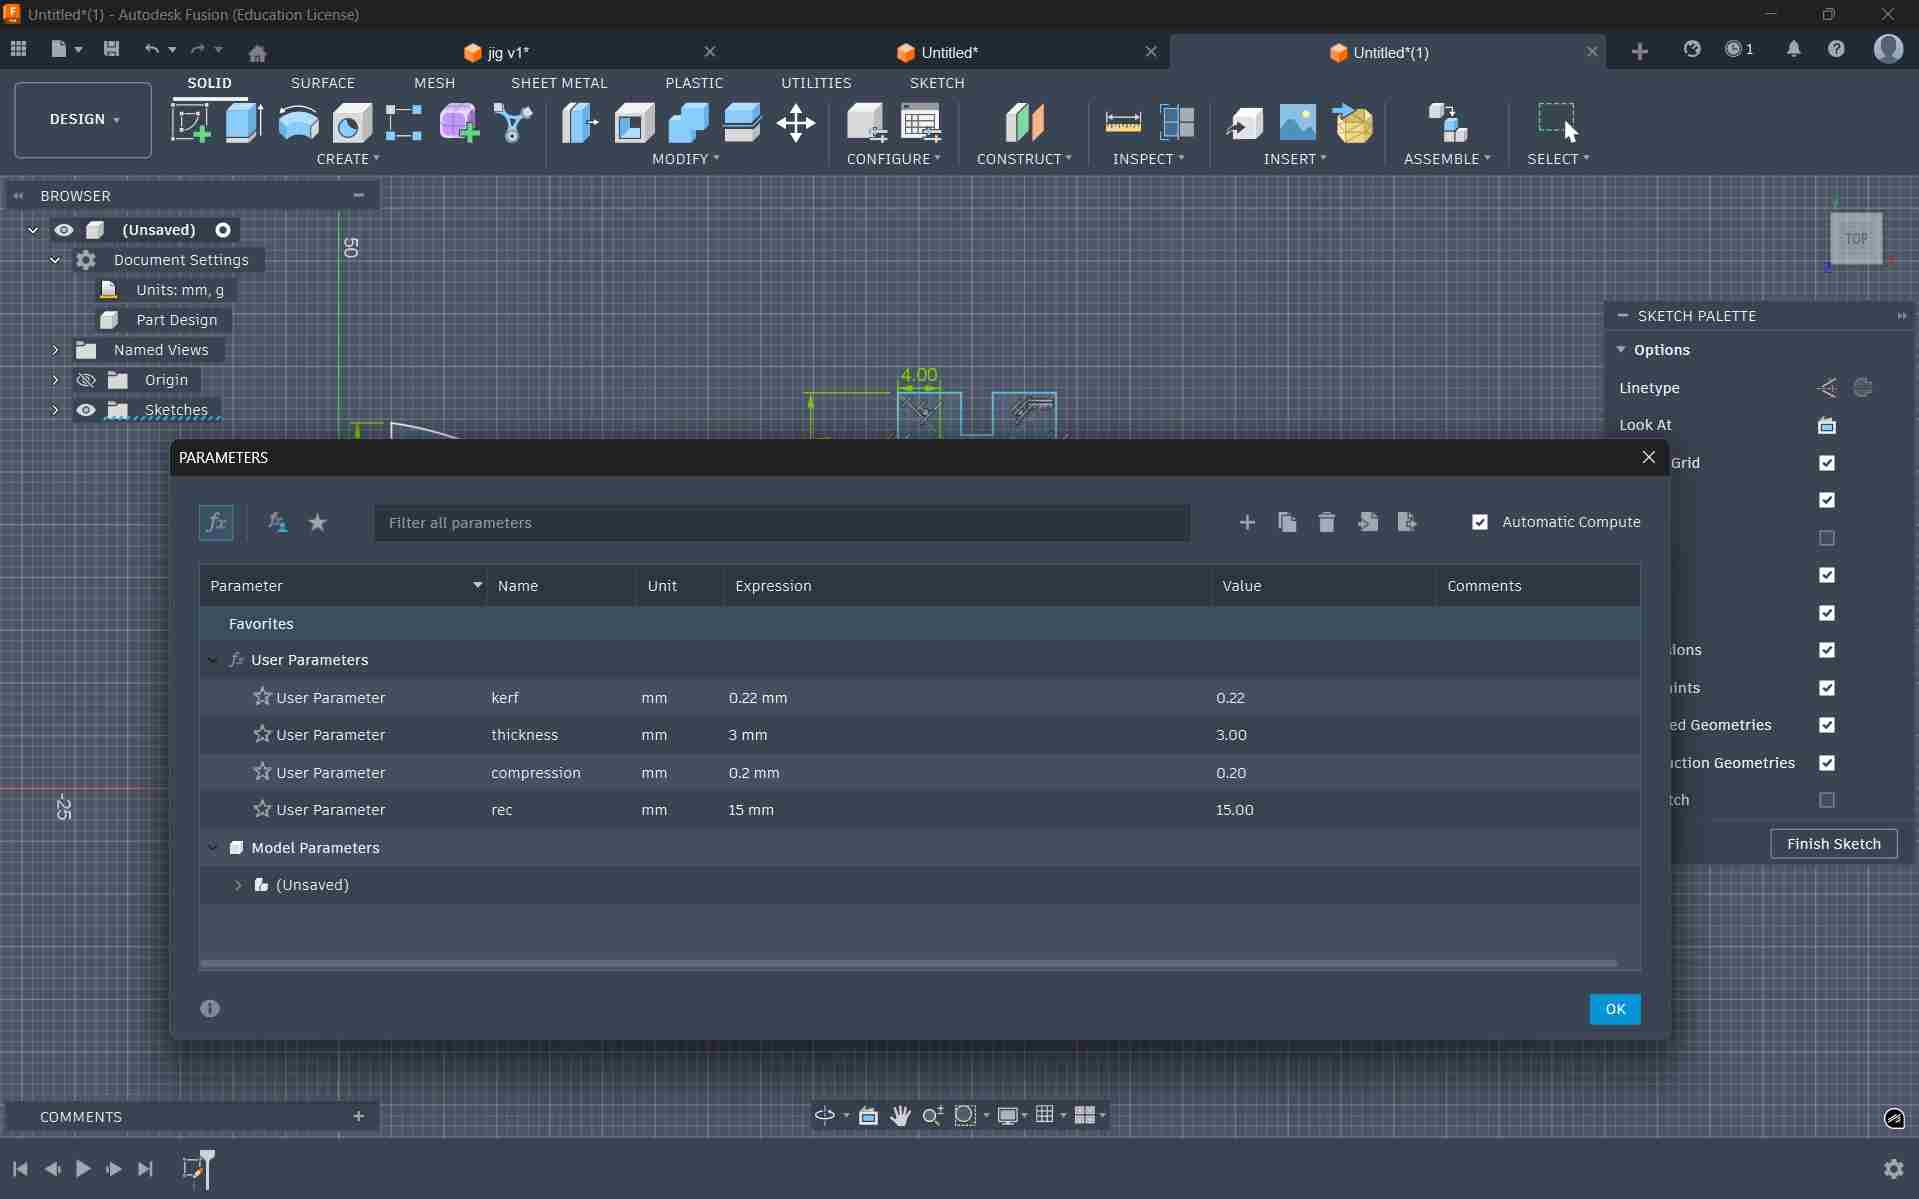Screen dimensions: 1919x1199
Task: Switch to the UTILITIES tab
Action: (x=816, y=83)
